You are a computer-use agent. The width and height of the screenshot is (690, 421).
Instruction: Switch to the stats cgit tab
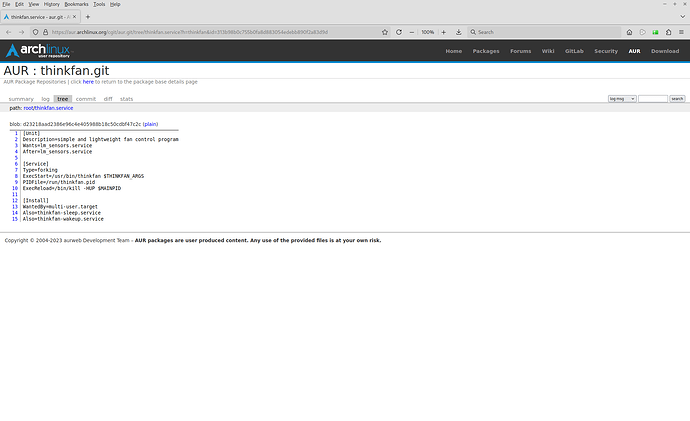tap(126, 99)
